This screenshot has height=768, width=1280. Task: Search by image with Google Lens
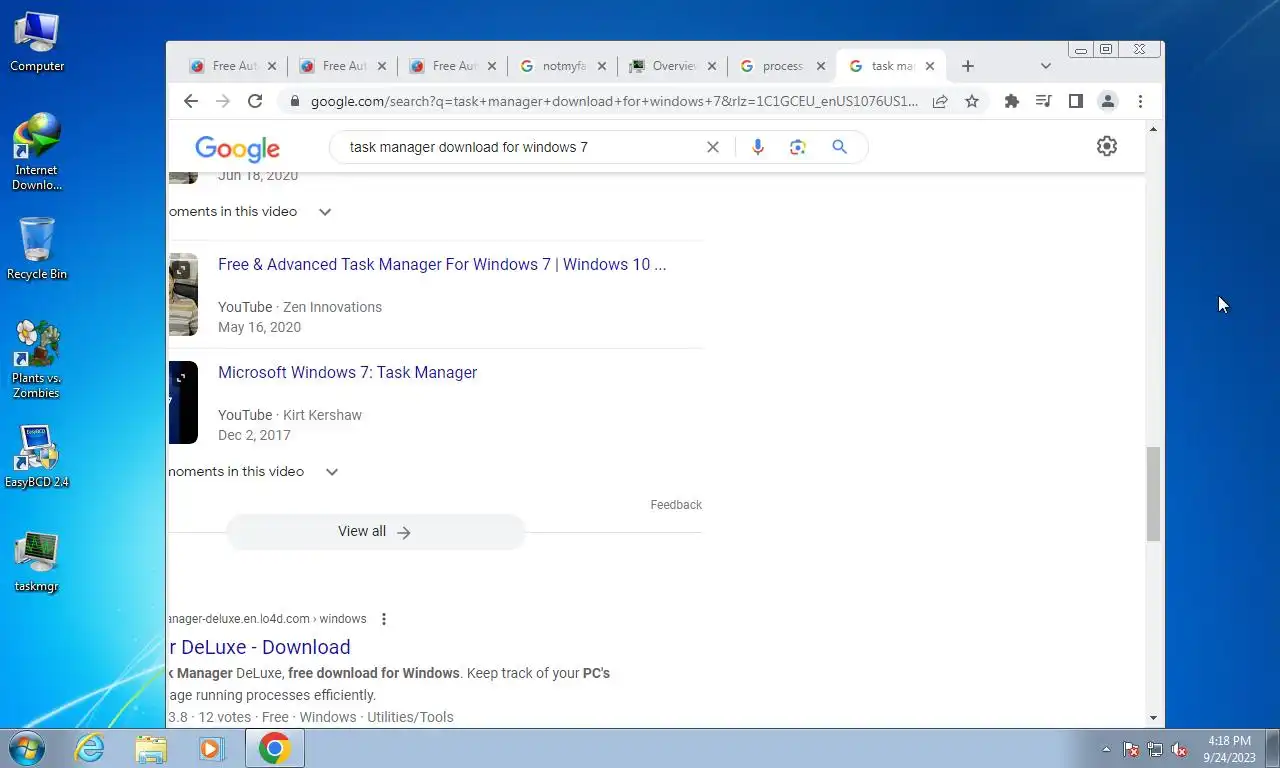point(797,147)
